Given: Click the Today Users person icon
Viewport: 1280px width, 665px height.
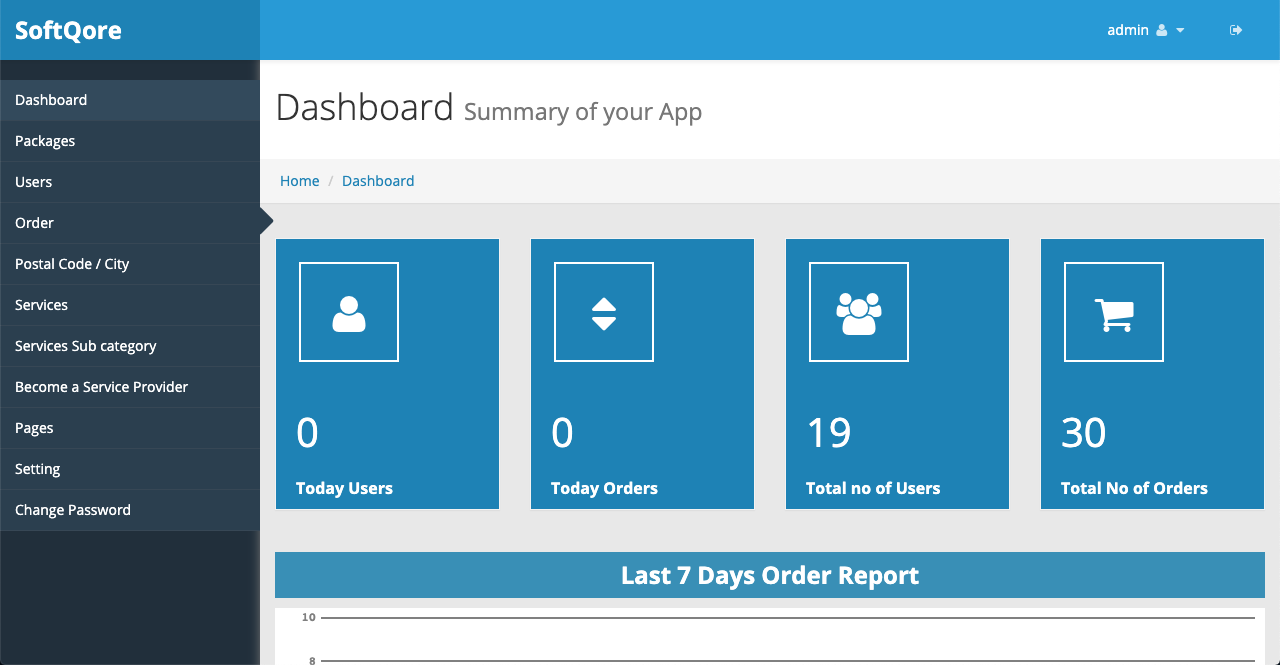Looking at the screenshot, I should (x=349, y=313).
